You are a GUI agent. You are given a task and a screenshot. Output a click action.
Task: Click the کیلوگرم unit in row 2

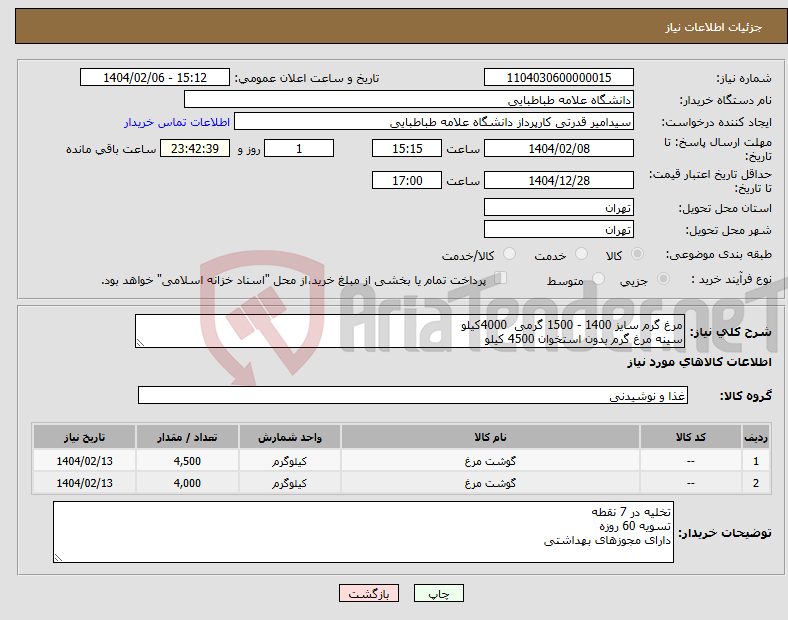click(289, 483)
